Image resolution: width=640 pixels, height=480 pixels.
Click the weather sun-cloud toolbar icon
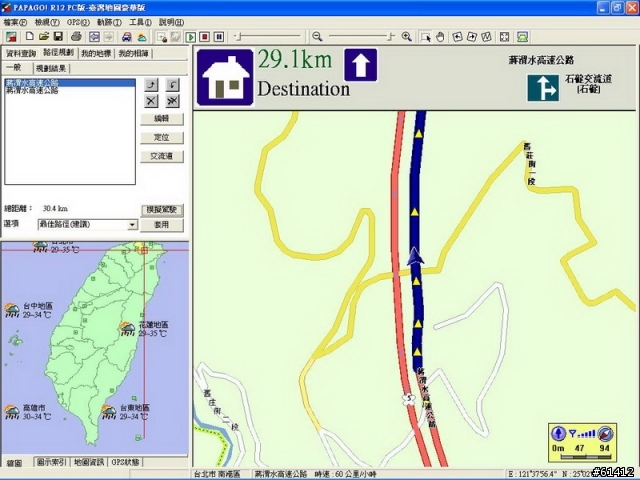(x=142, y=37)
